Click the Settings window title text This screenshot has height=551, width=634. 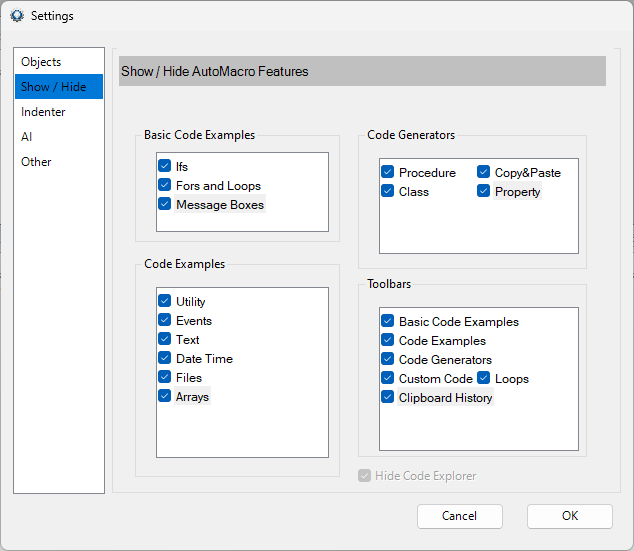[x=52, y=16]
